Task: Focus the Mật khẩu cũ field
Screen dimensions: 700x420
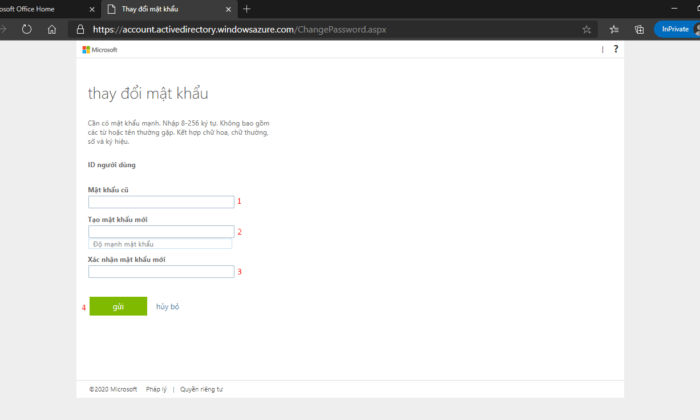Action: (x=161, y=202)
